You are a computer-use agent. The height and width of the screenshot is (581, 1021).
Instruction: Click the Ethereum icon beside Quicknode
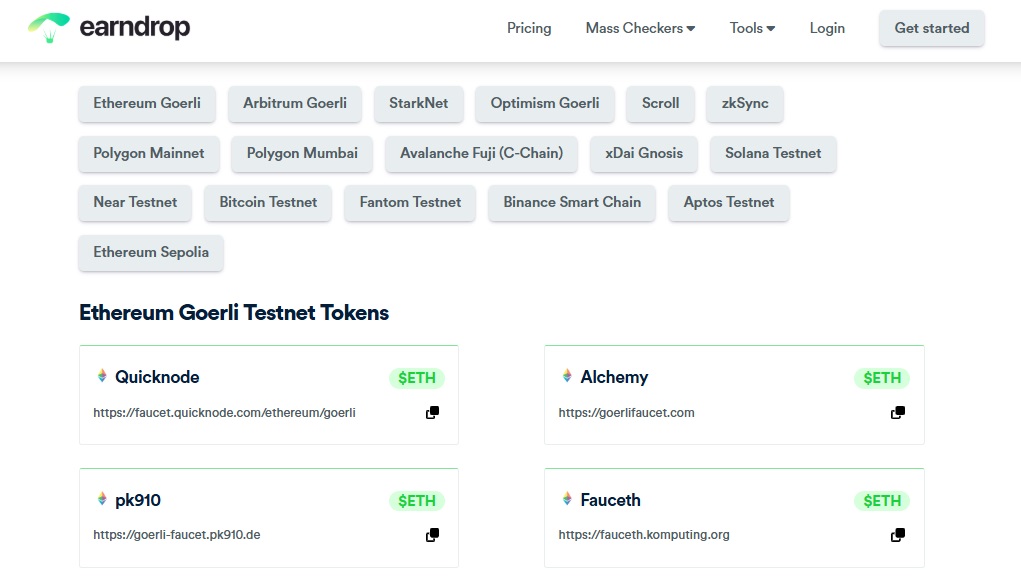click(x=101, y=377)
